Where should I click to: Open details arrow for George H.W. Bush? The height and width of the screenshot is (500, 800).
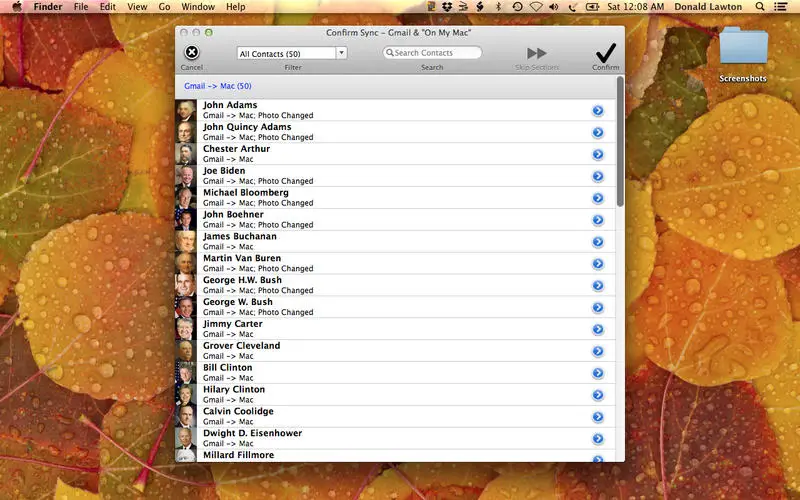[598, 286]
